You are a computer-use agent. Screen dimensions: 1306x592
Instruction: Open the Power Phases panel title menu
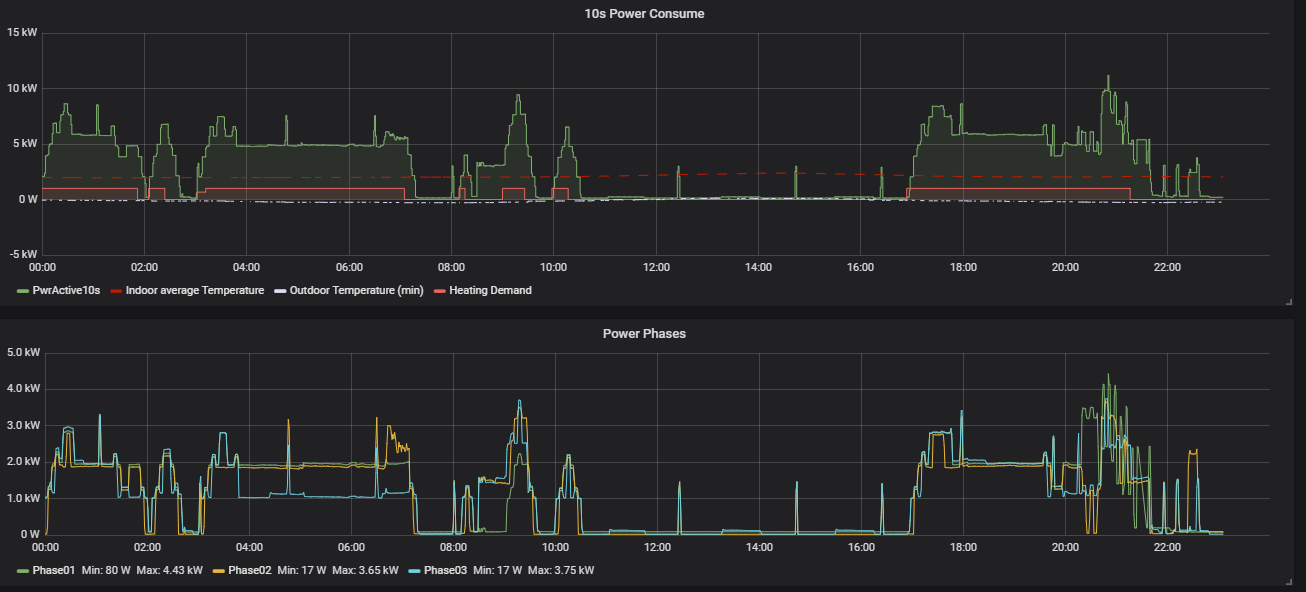click(x=644, y=333)
